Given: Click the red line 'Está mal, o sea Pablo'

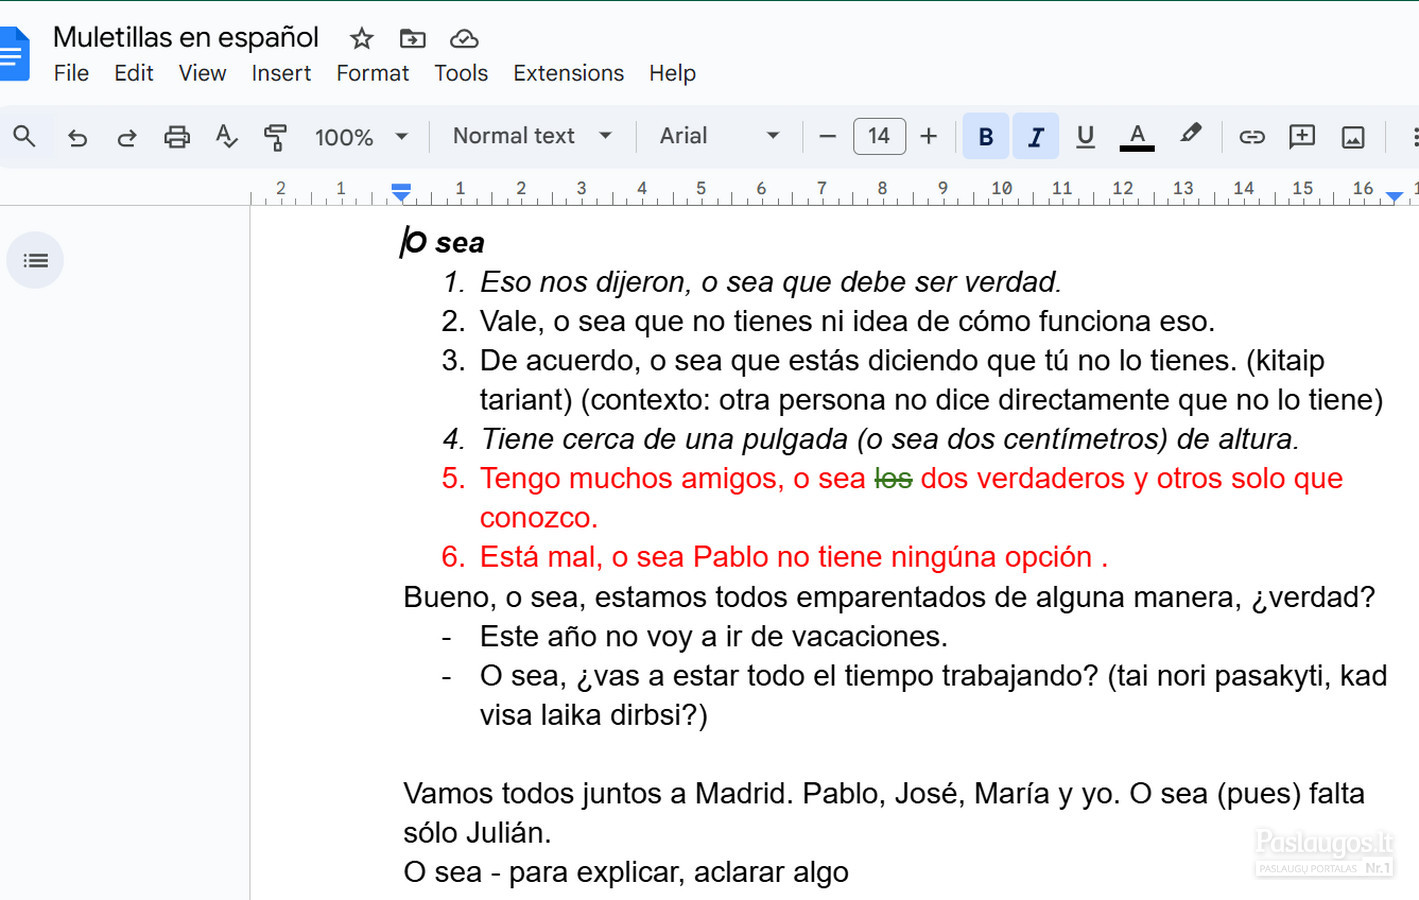Looking at the screenshot, I should coord(794,557).
